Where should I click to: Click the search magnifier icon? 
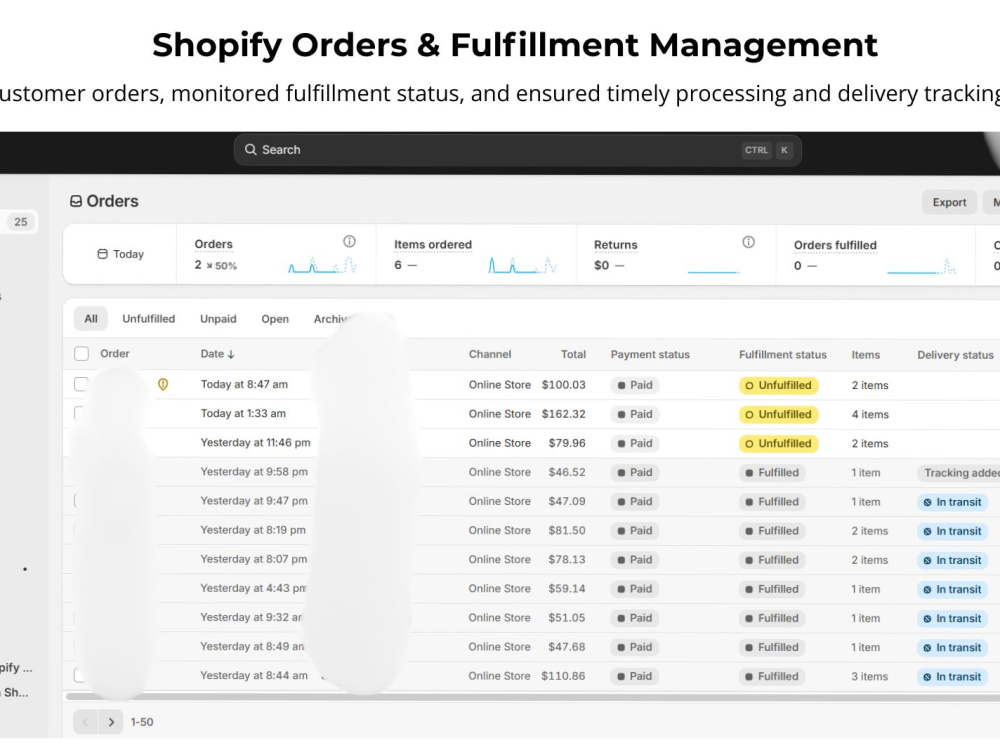click(x=251, y=149)
